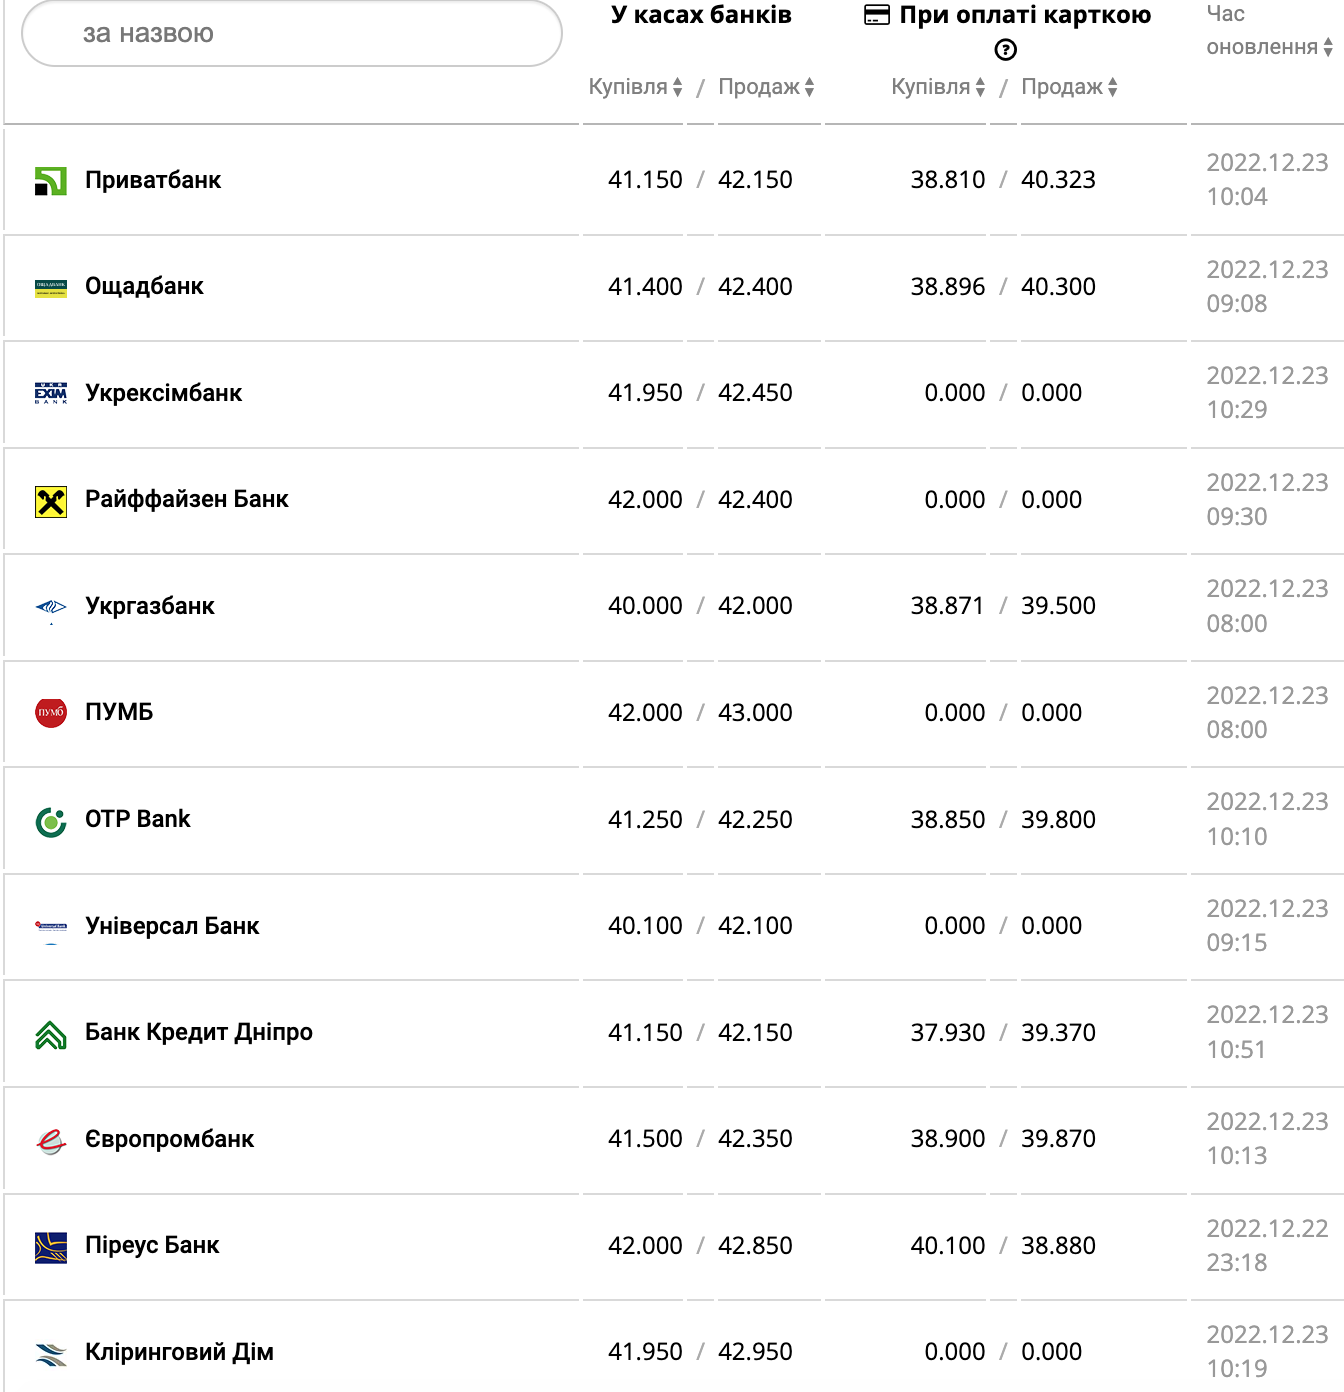Click the Укрексімбанк EXIM logo
This screenshot has width=1344, height=1392.
(x=50, y=393)
